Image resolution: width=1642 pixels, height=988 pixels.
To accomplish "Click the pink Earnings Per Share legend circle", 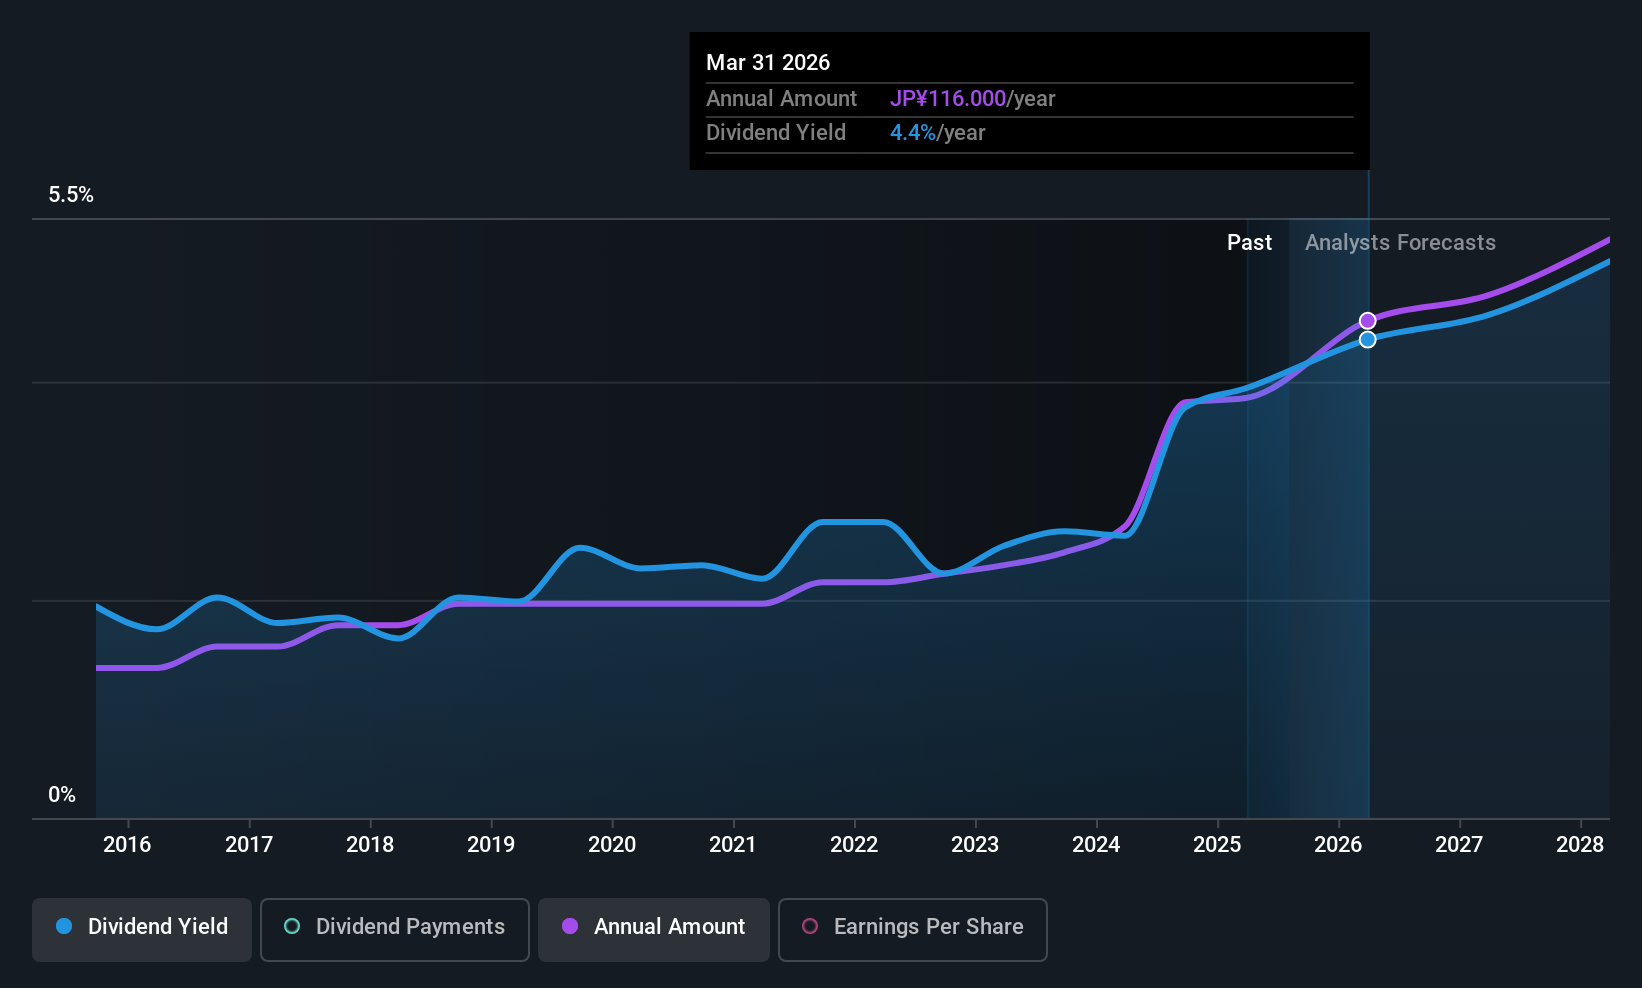I will pyautogui.click(x=810, y=928).
